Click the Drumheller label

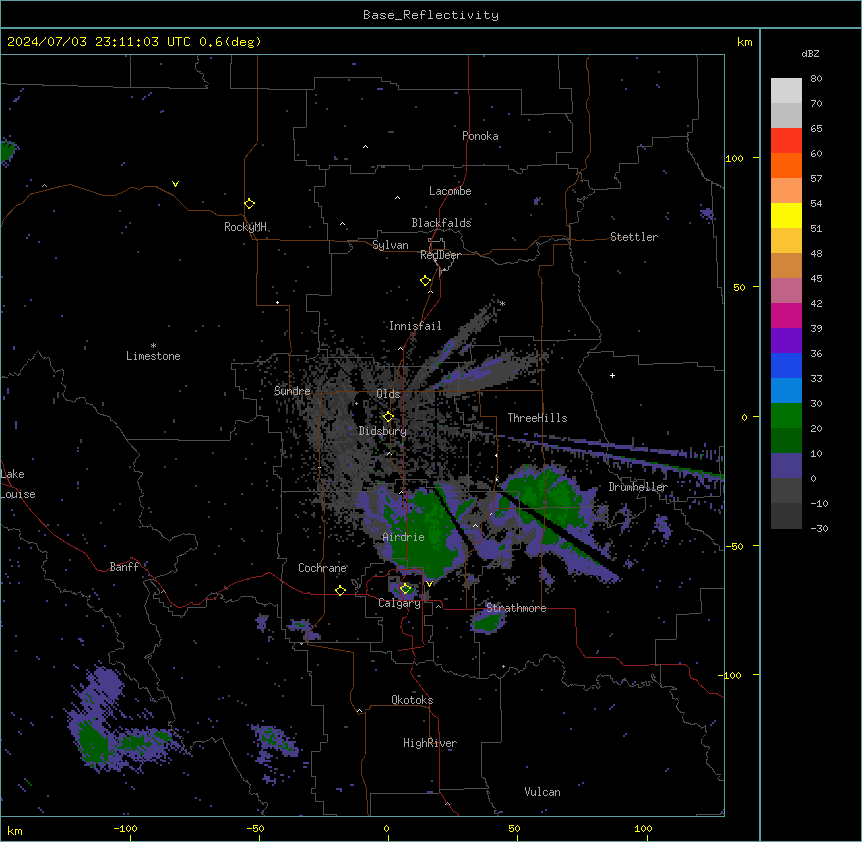[638, 487]
